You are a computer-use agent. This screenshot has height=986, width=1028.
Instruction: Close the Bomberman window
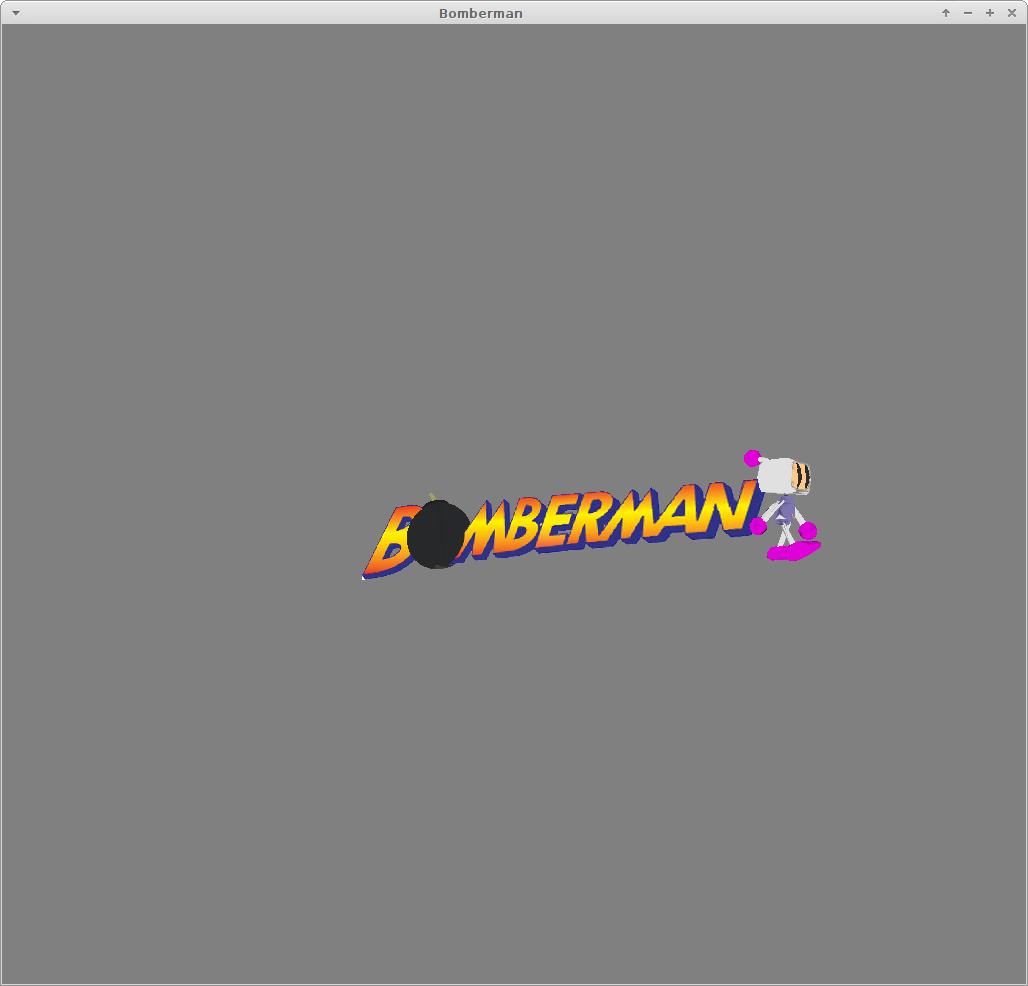(1012, 13)
